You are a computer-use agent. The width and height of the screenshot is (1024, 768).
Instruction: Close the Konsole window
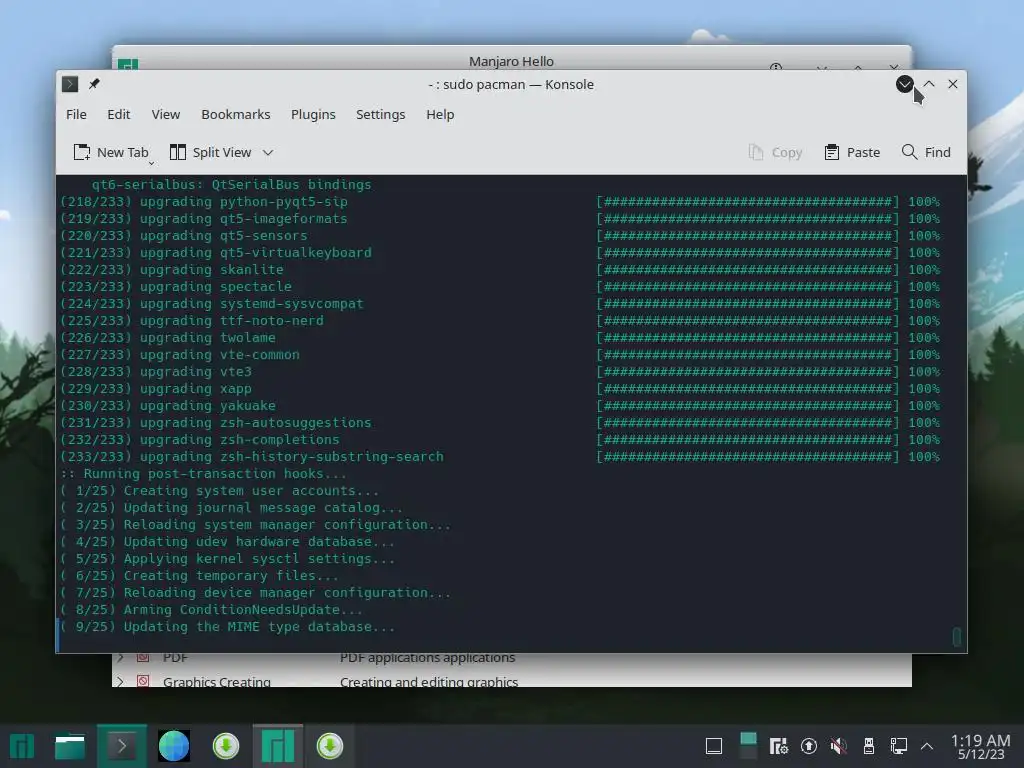click(x=953, y=84)
